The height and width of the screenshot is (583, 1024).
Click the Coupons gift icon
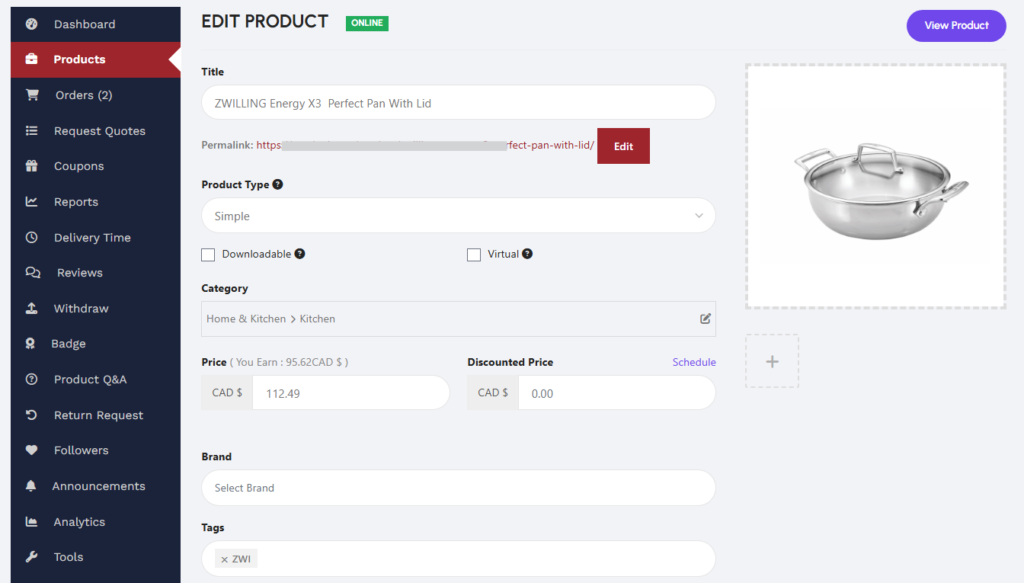(32, 166)
